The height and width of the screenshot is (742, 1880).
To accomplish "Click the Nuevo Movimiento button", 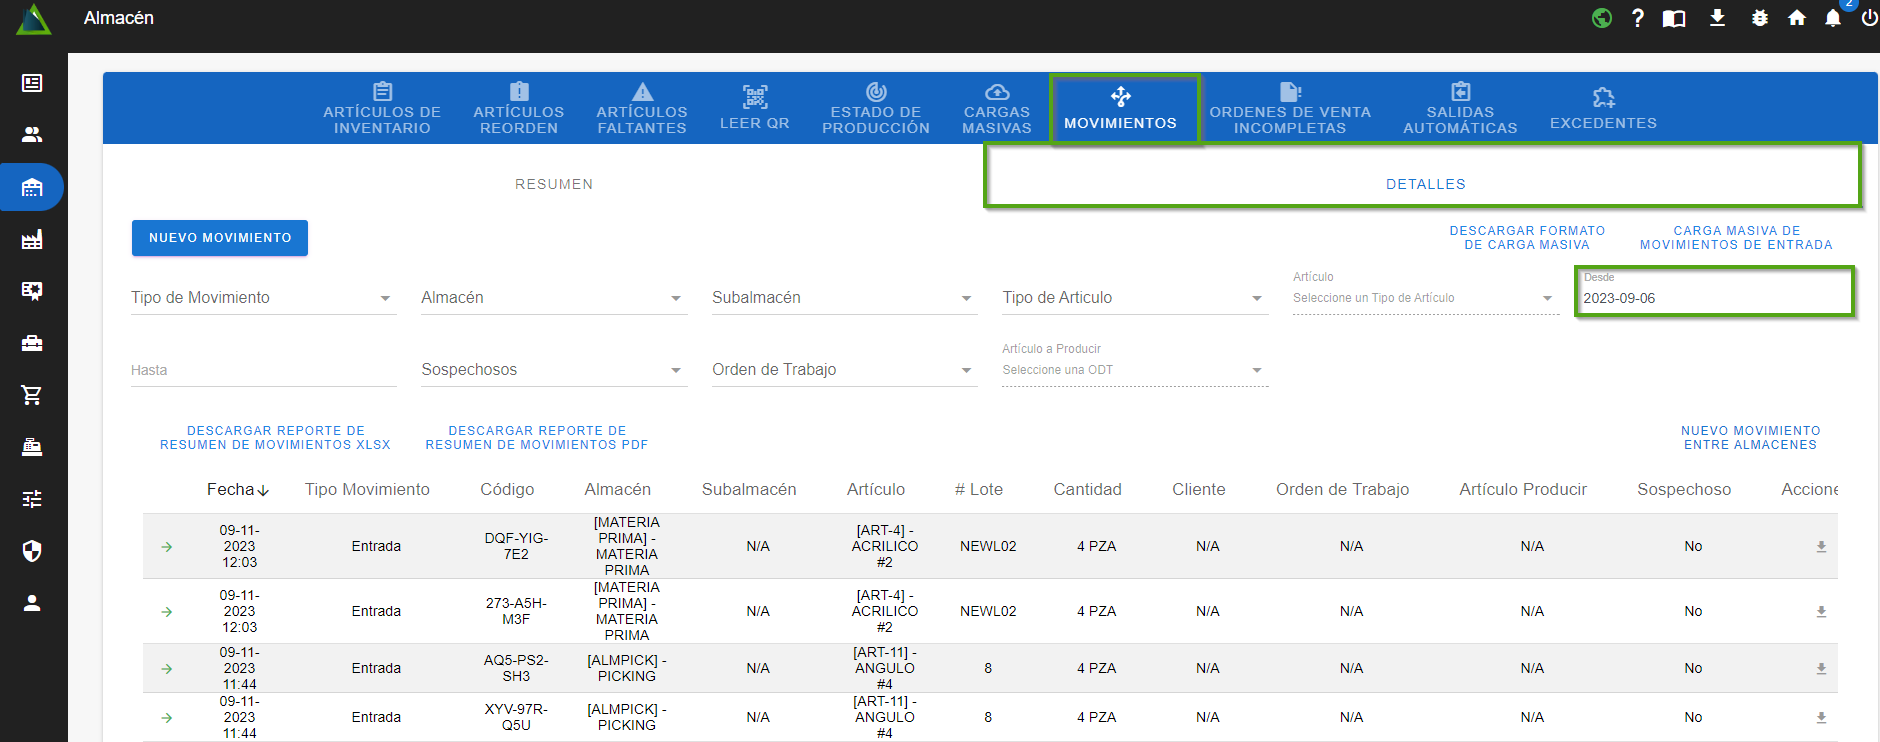I will pos(220,238).
